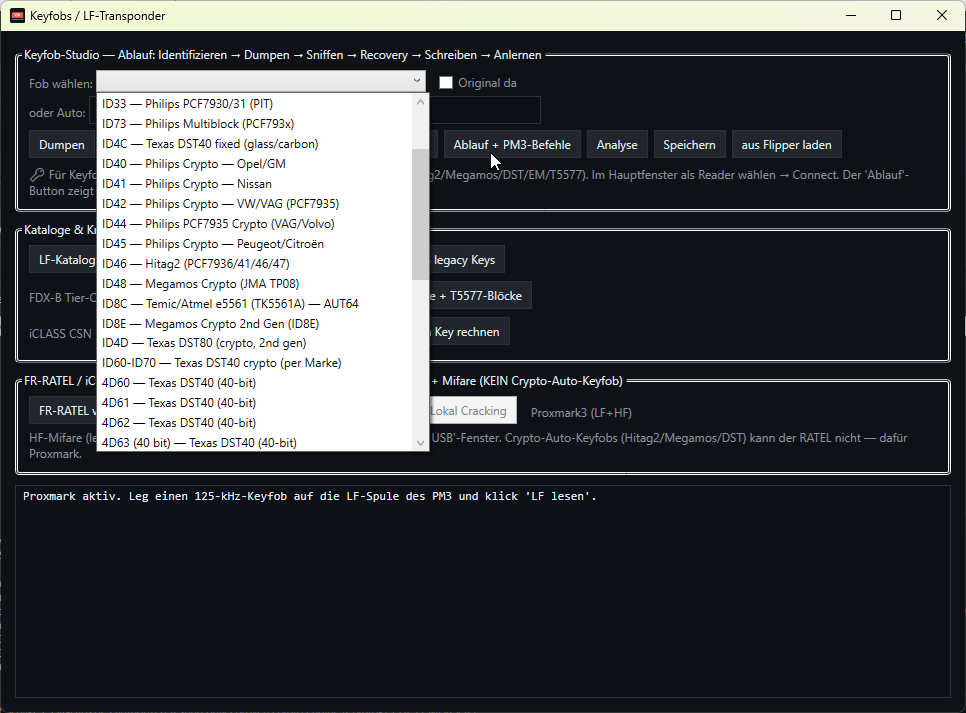This screenshot has height=713, width=966.
Task: Select '4D62 — Texas DST40 (40-bit)'
Action: coord(254,423)
